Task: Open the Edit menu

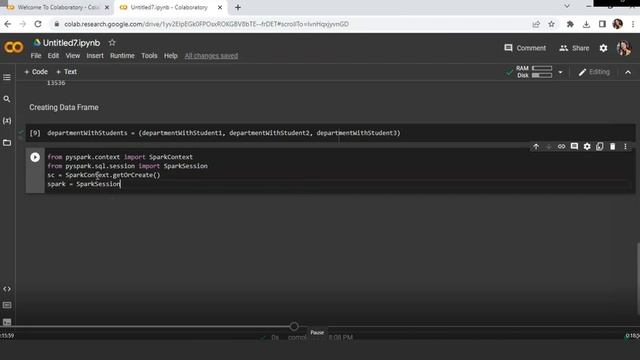Action: 53,56
